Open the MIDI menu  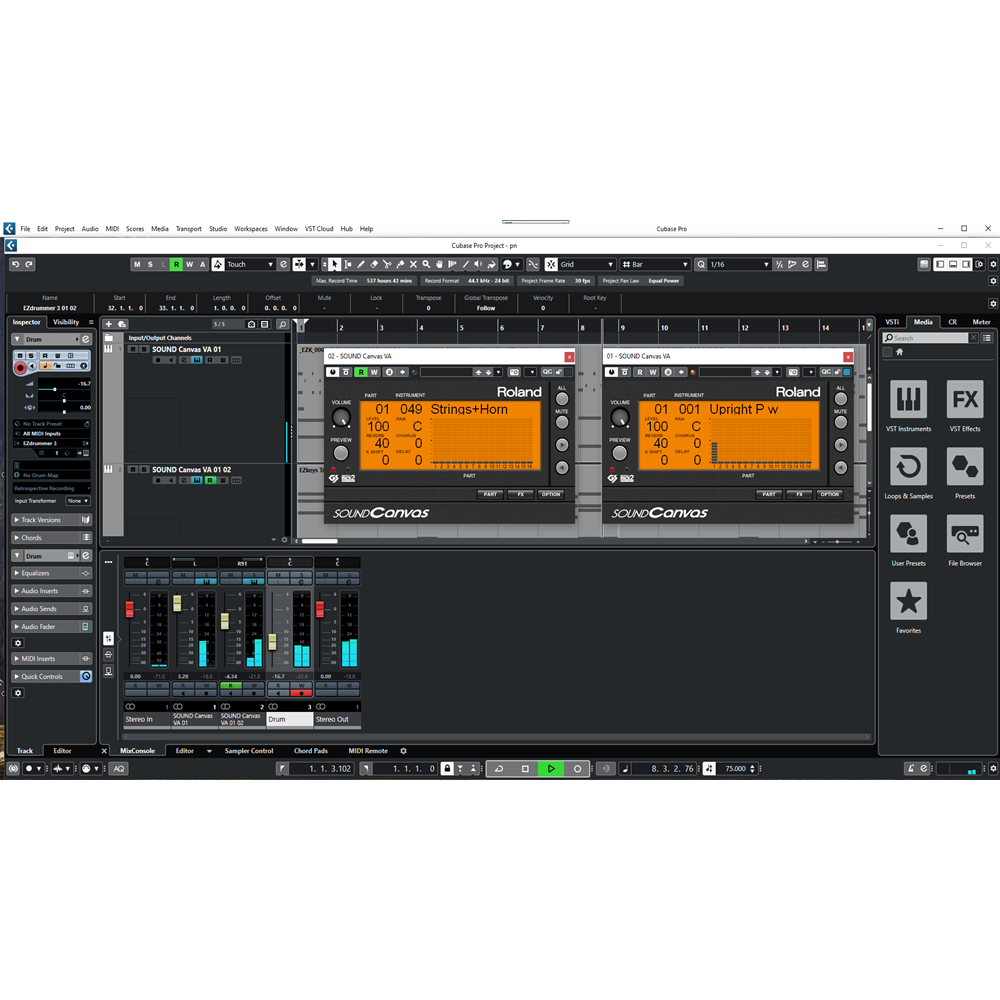click(x=112, y=228)
